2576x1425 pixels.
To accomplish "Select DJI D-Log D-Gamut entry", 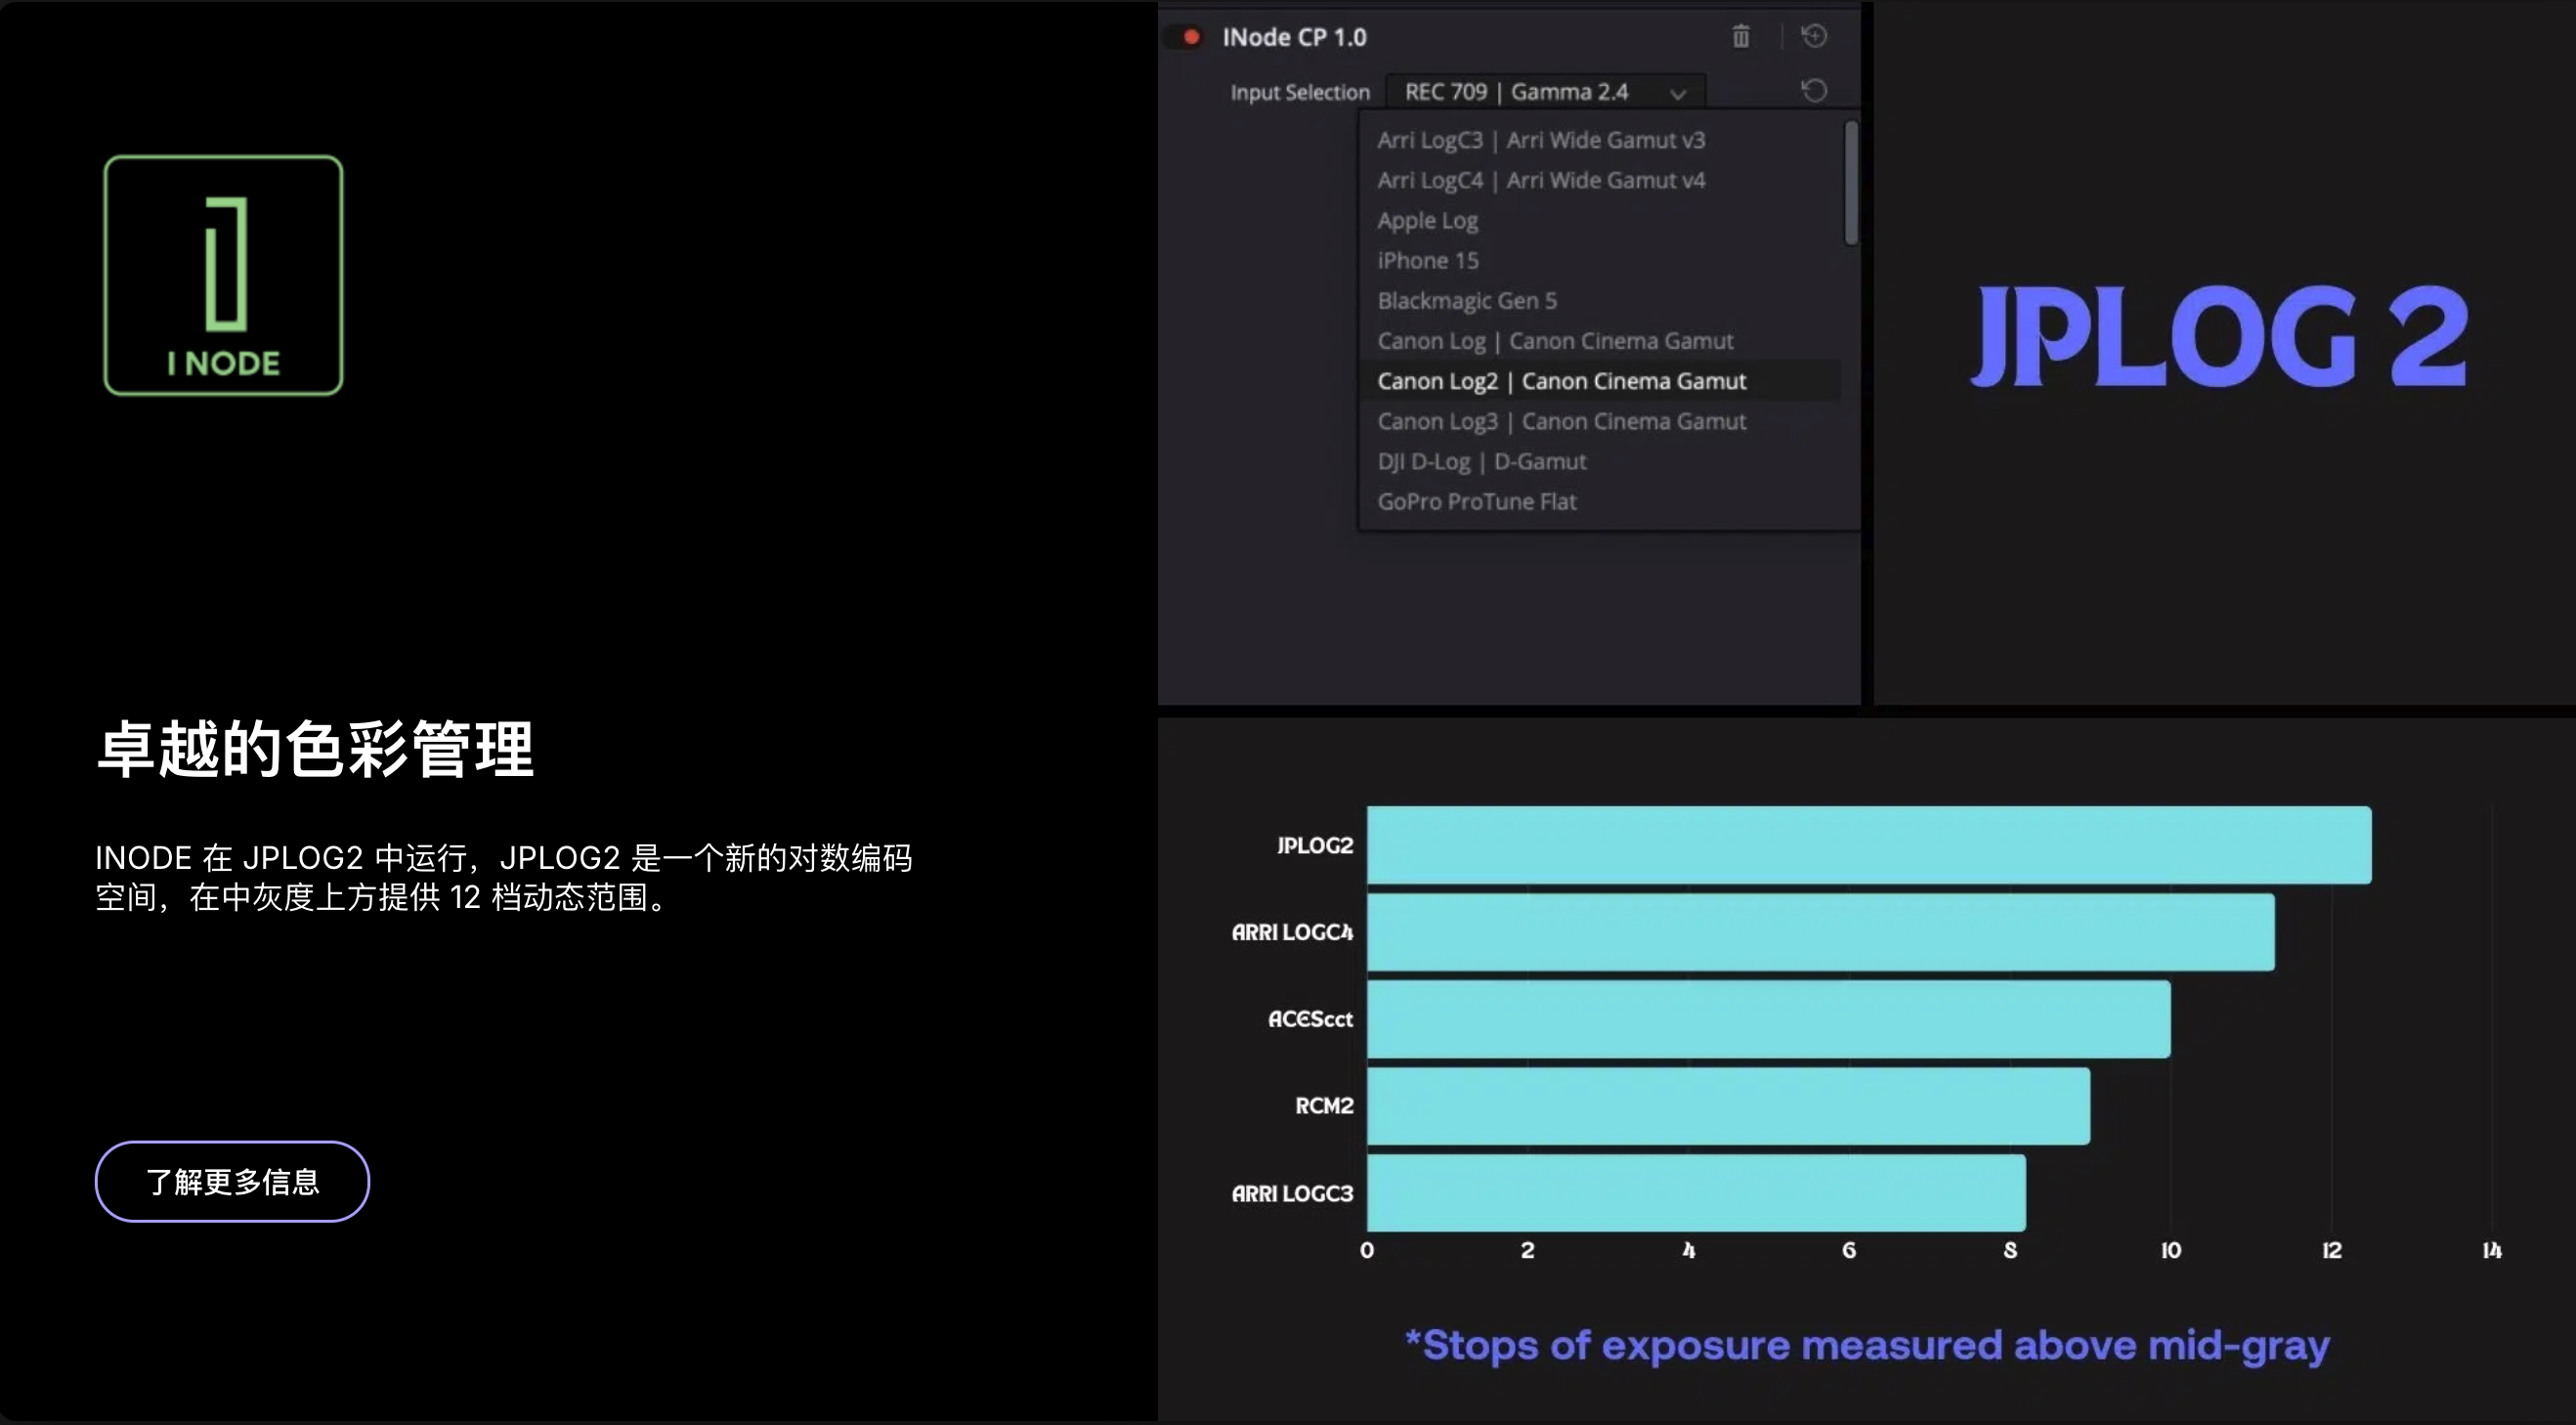I will [1481, 462].
